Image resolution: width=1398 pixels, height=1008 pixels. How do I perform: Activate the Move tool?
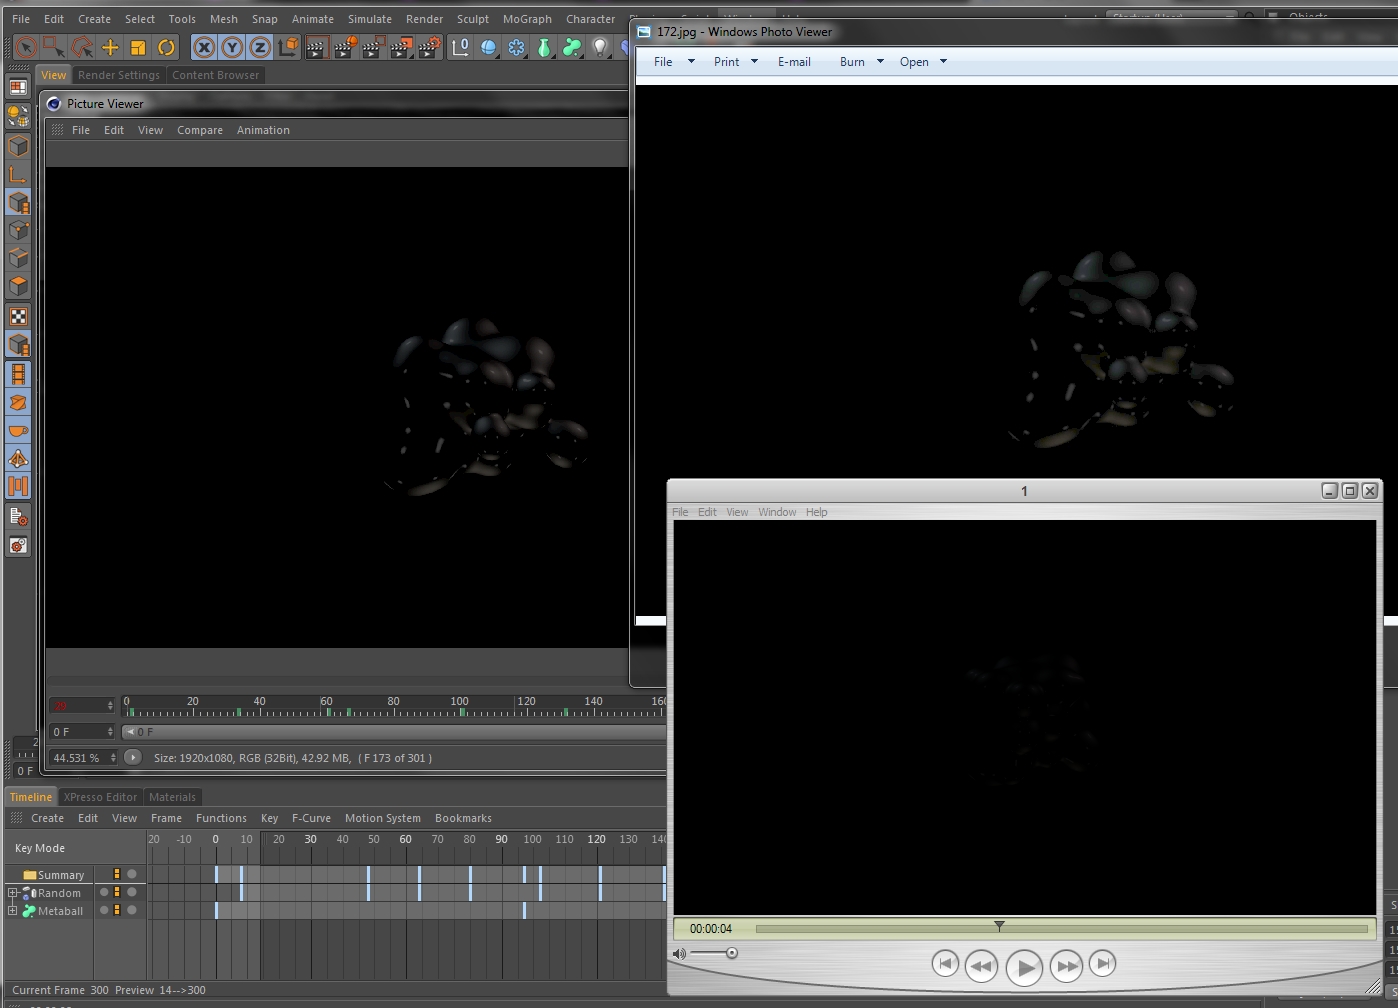(x=110, y=47)
